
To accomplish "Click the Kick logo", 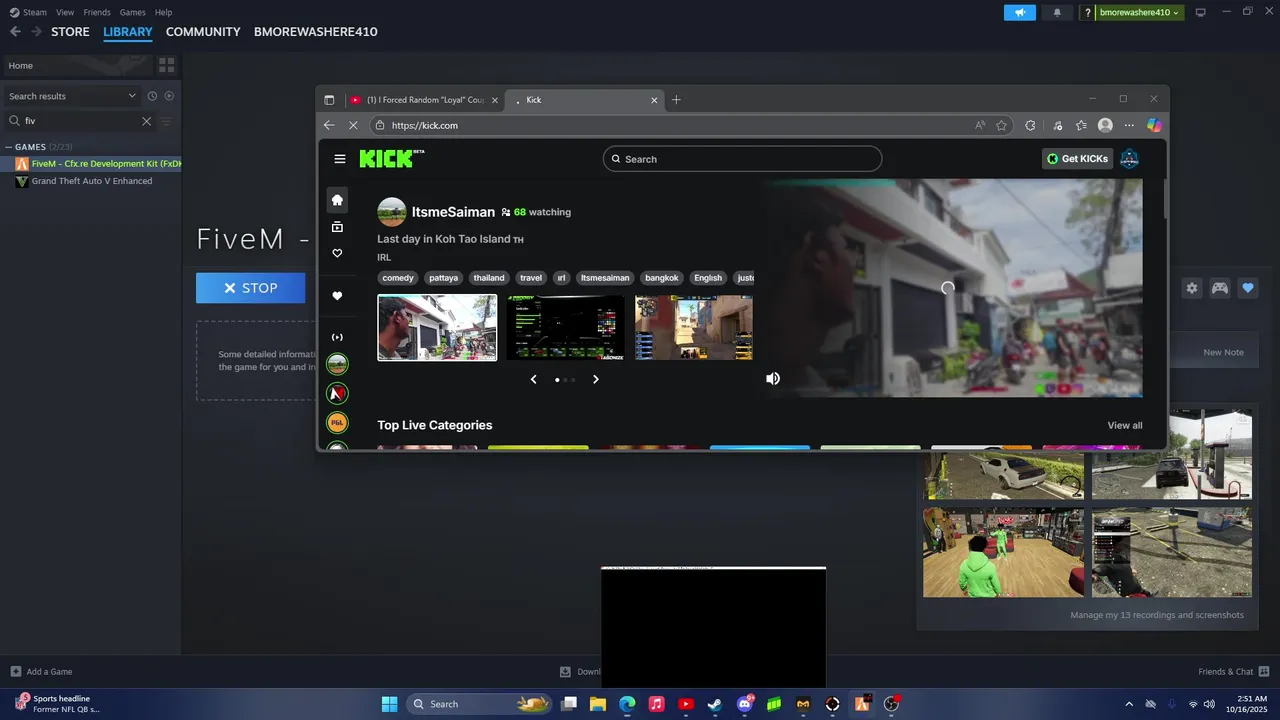I will pyautogui.click(x=391, y=158).
